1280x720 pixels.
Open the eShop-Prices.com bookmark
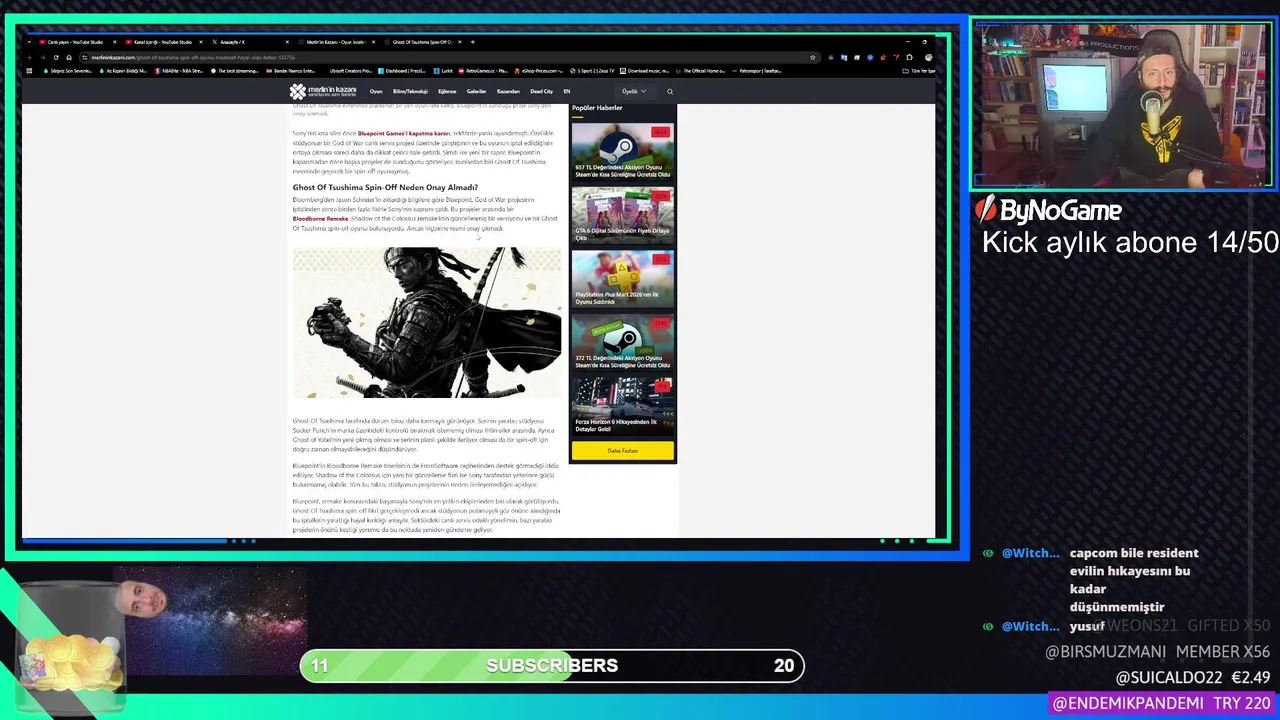539,71
